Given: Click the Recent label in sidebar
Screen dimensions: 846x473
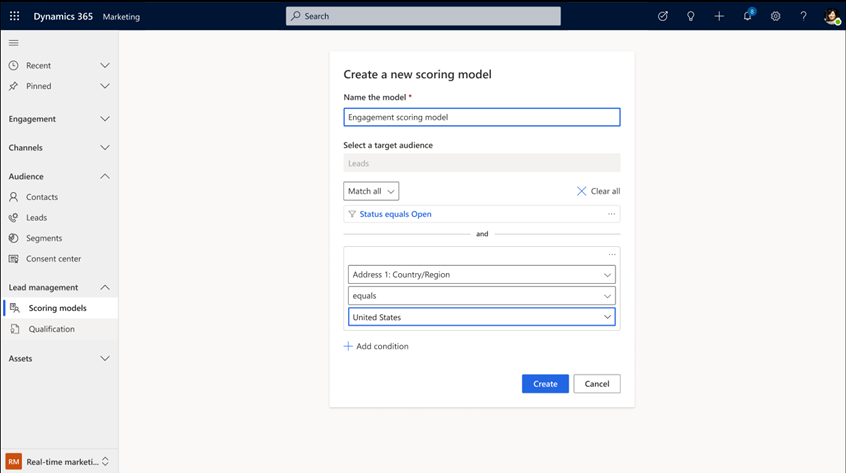Looking at the screenshot, I should coord(38,65).
